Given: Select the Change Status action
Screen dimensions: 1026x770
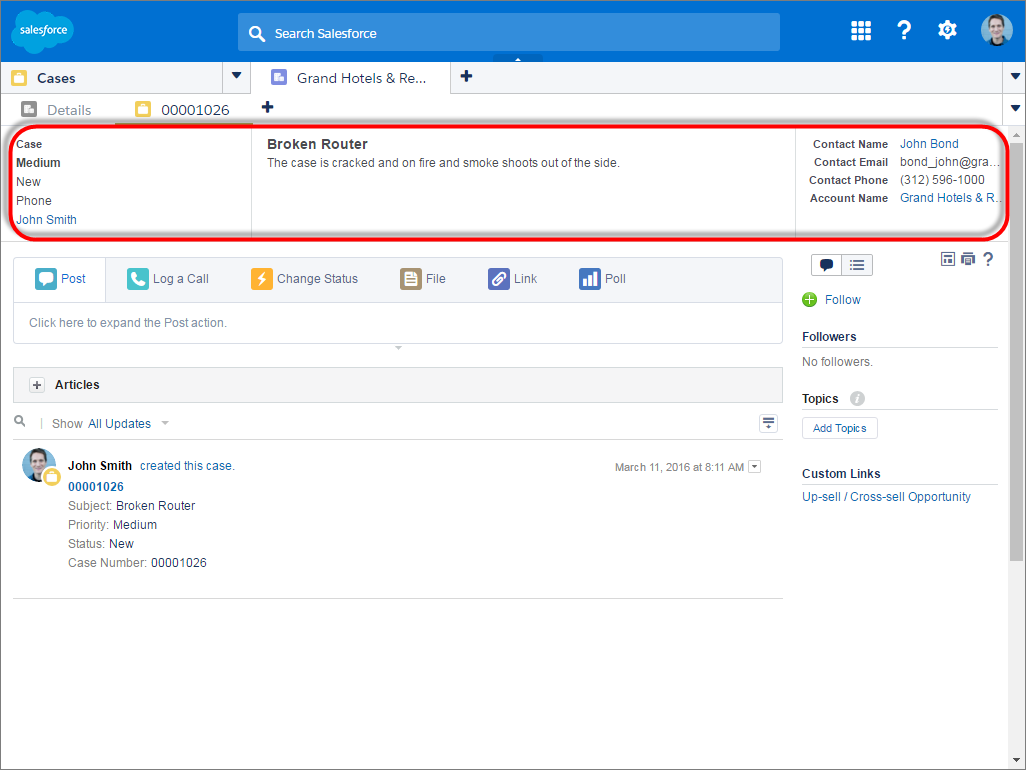Looking at the screenshot, I should click(304, 279).
